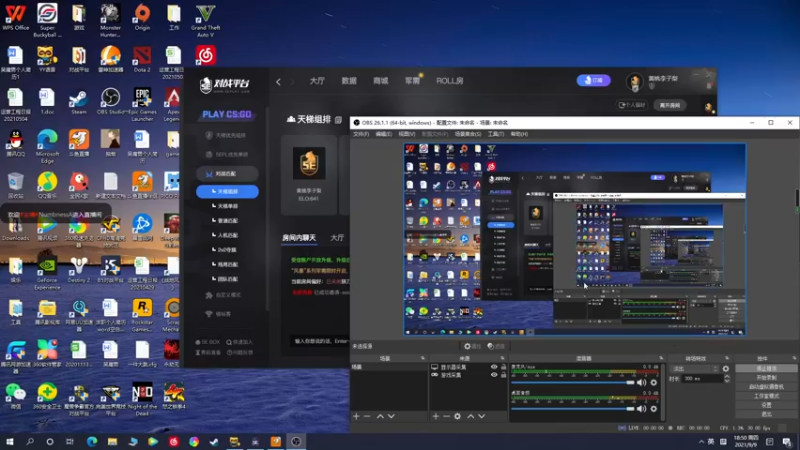Adjust transition duration stepper arrows at 300 ms

[727, 379]
